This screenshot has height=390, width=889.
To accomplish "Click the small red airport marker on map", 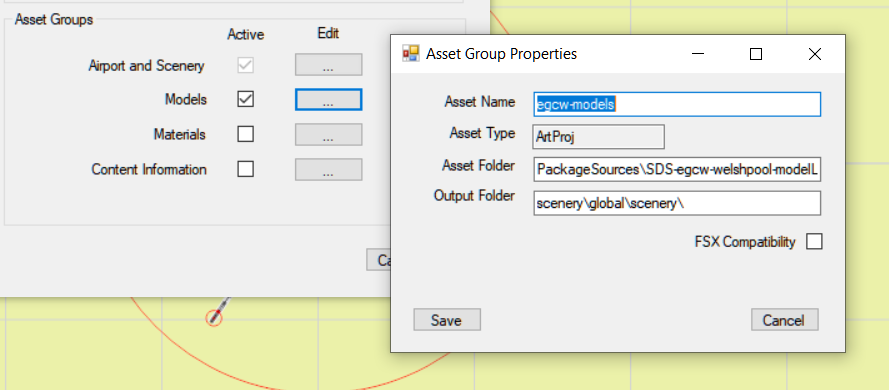I will click(214, 318).
